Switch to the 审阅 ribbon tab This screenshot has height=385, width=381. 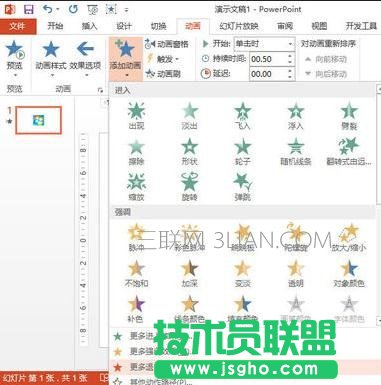[285, 26]
